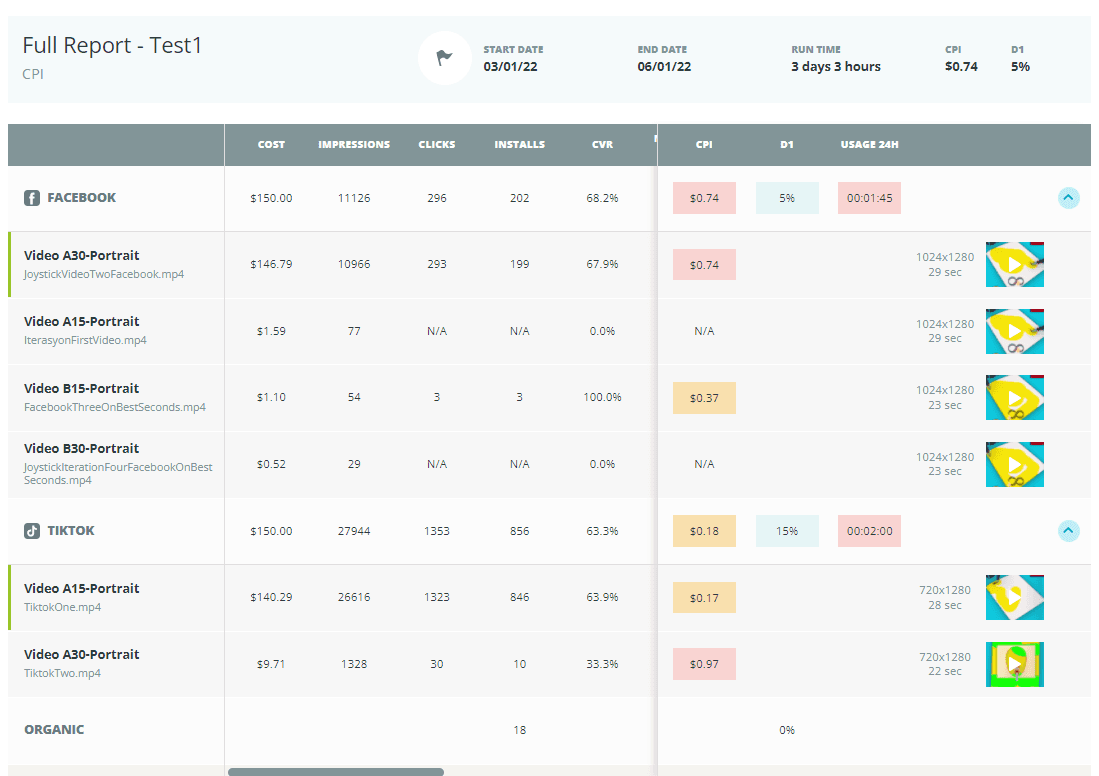Sort by the COST column header
The image size is (1099, 776).
271,144
